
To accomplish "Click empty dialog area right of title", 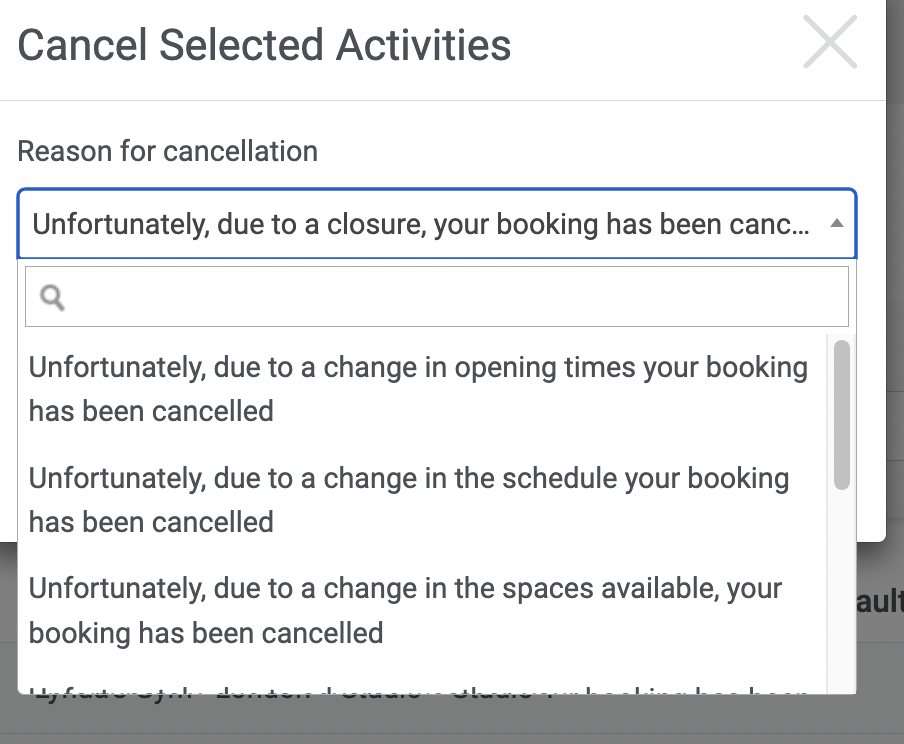I will point(657,46).
